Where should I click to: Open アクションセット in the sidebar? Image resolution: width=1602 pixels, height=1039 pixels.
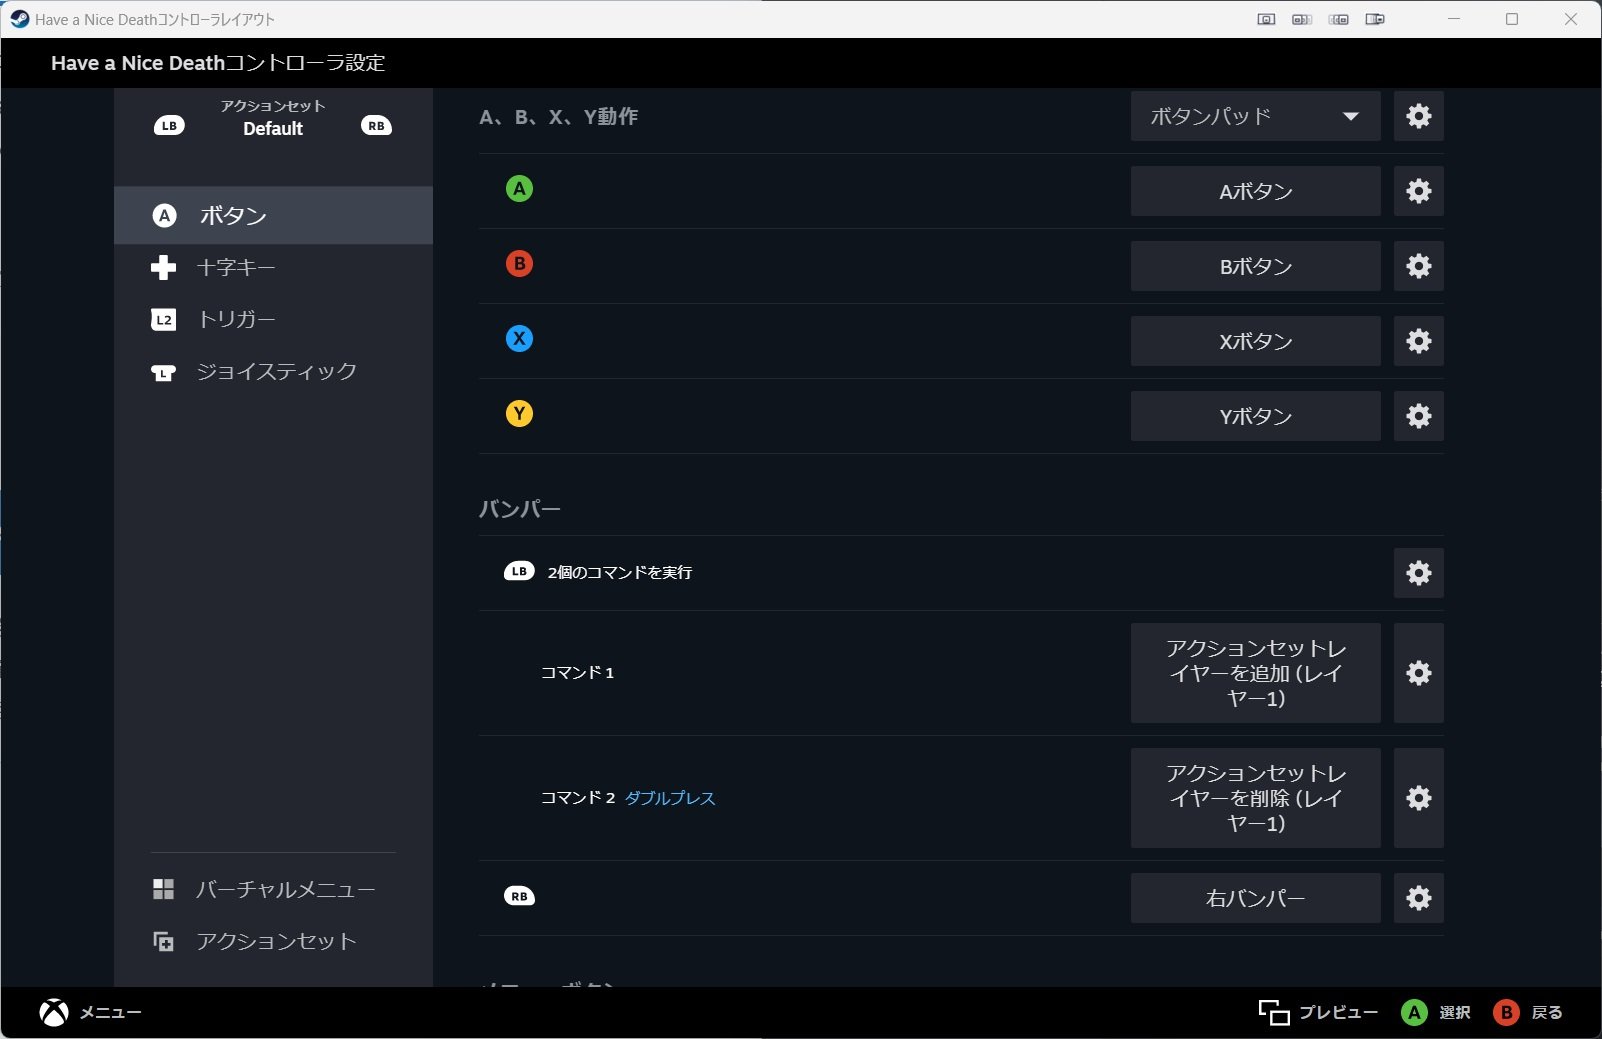point(273,941)
